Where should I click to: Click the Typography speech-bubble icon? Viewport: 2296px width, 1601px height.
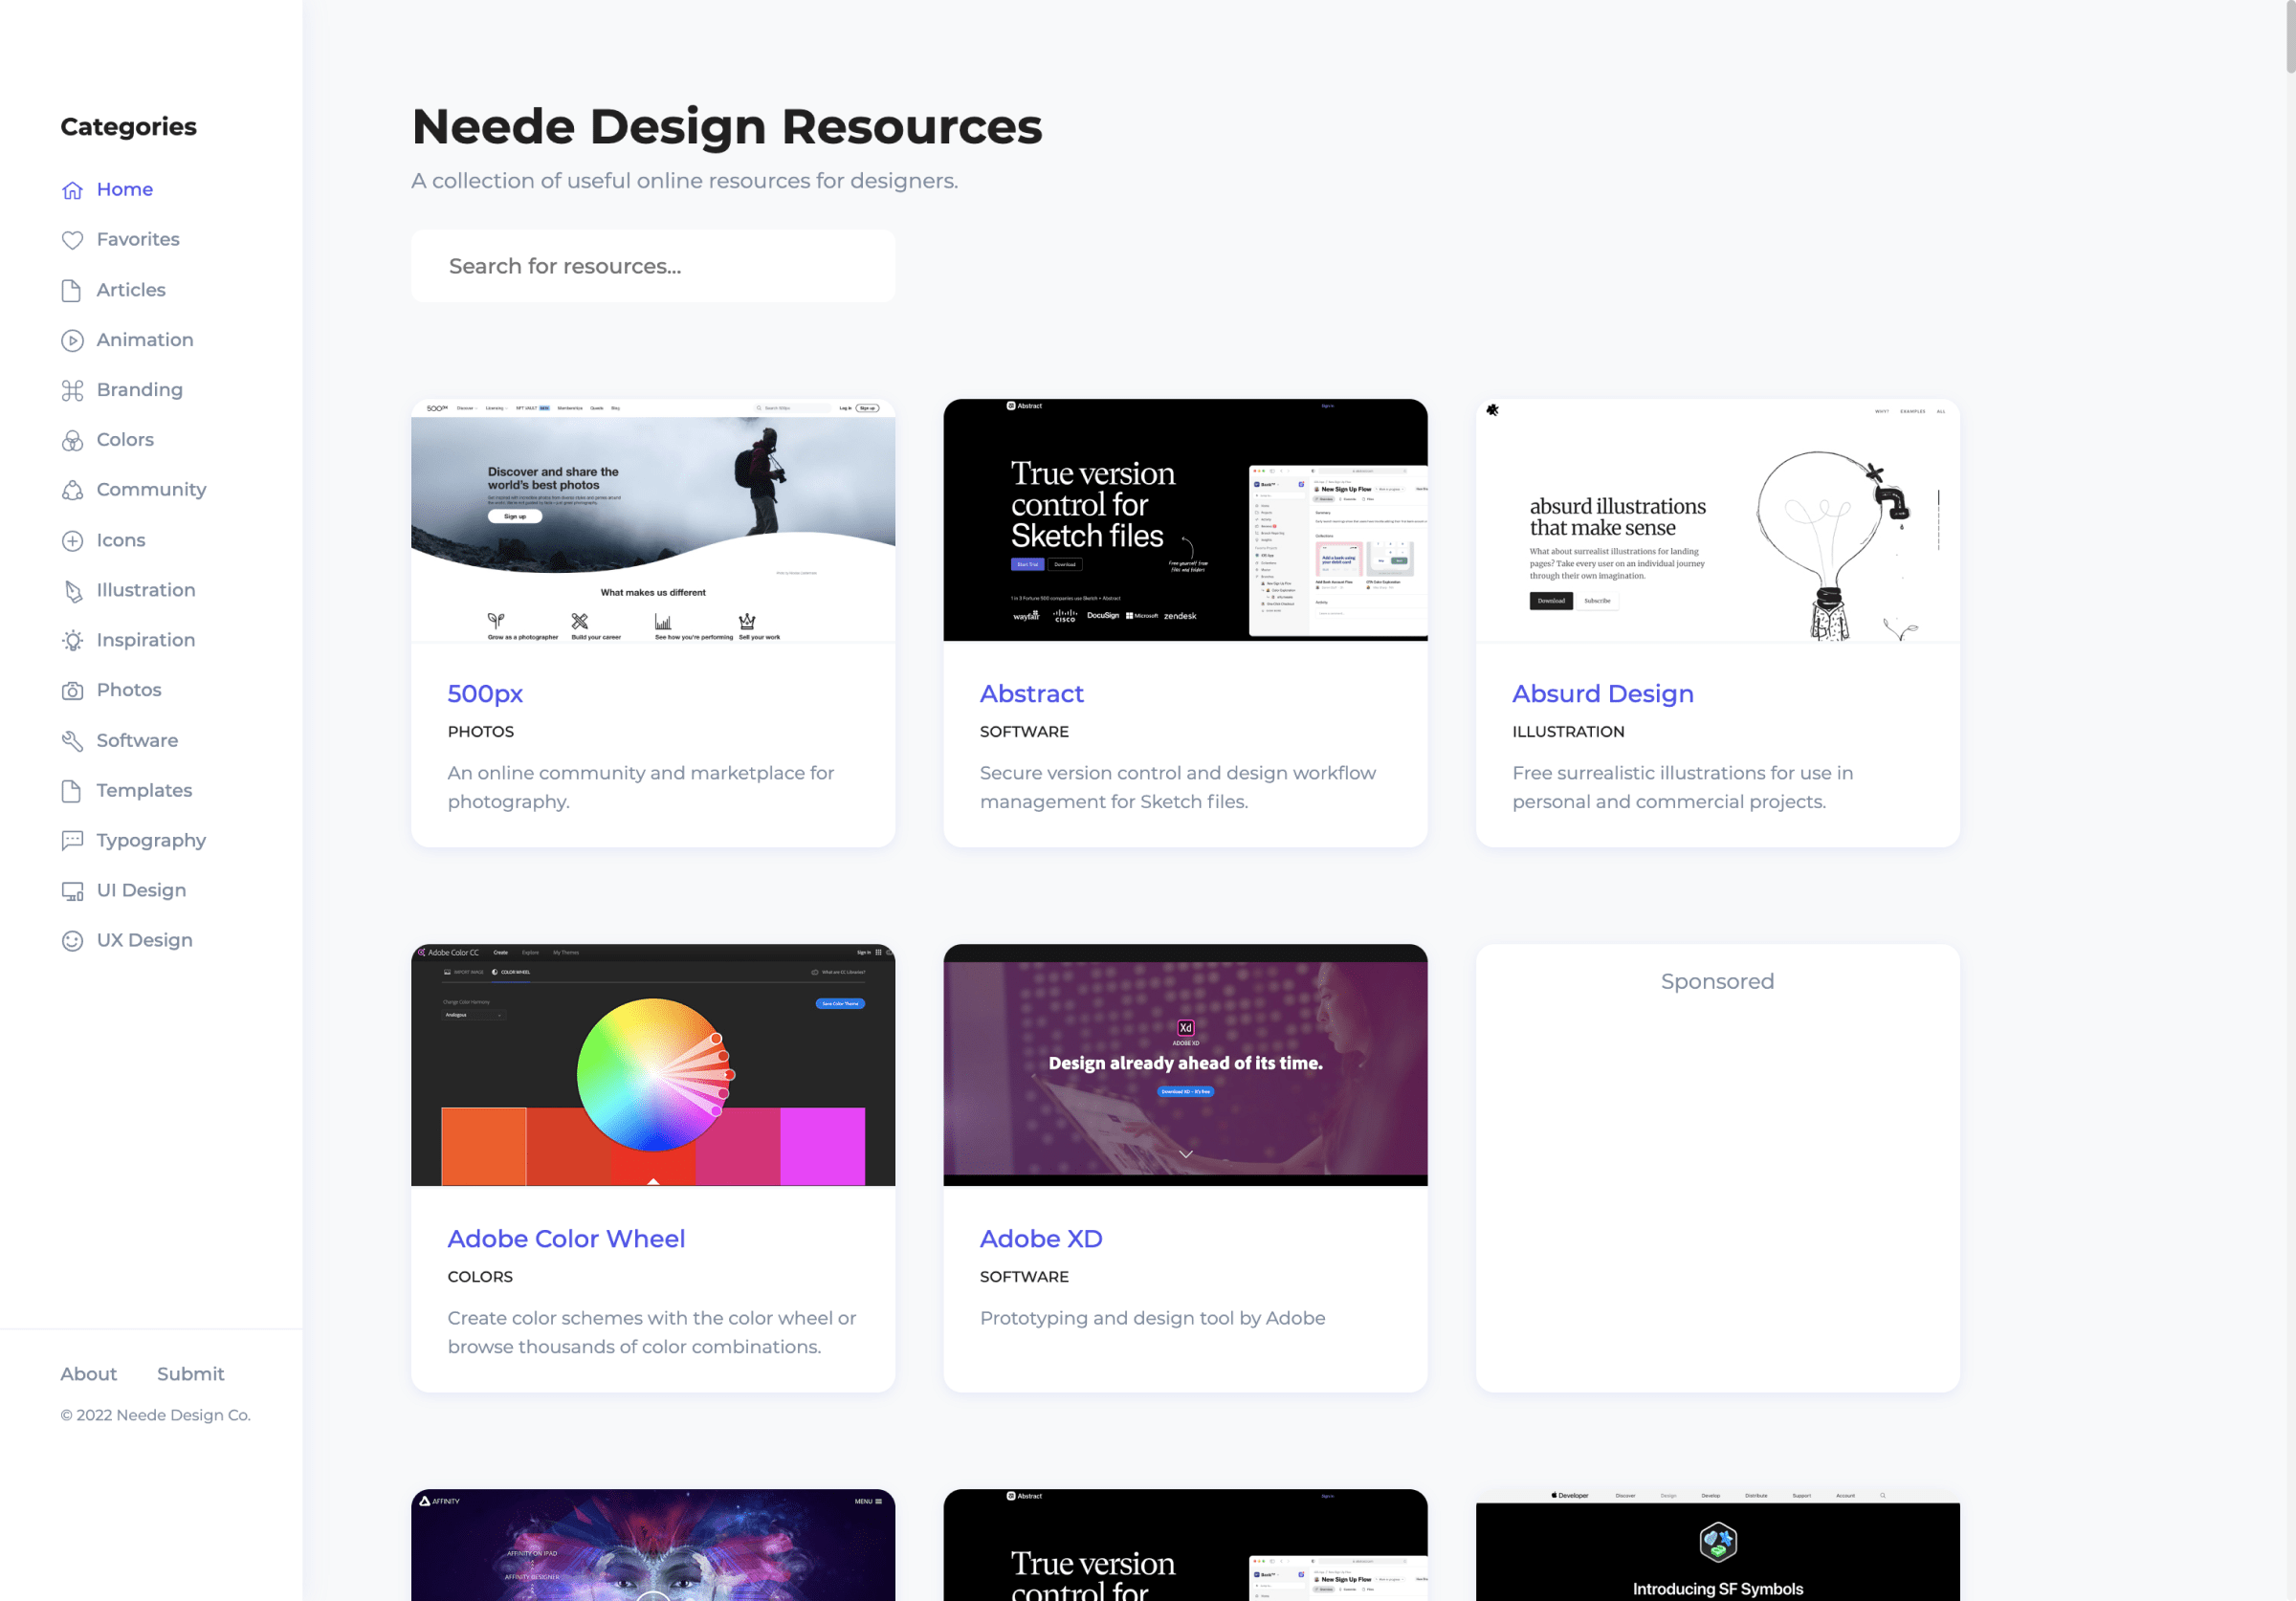[x=72, y=841]
